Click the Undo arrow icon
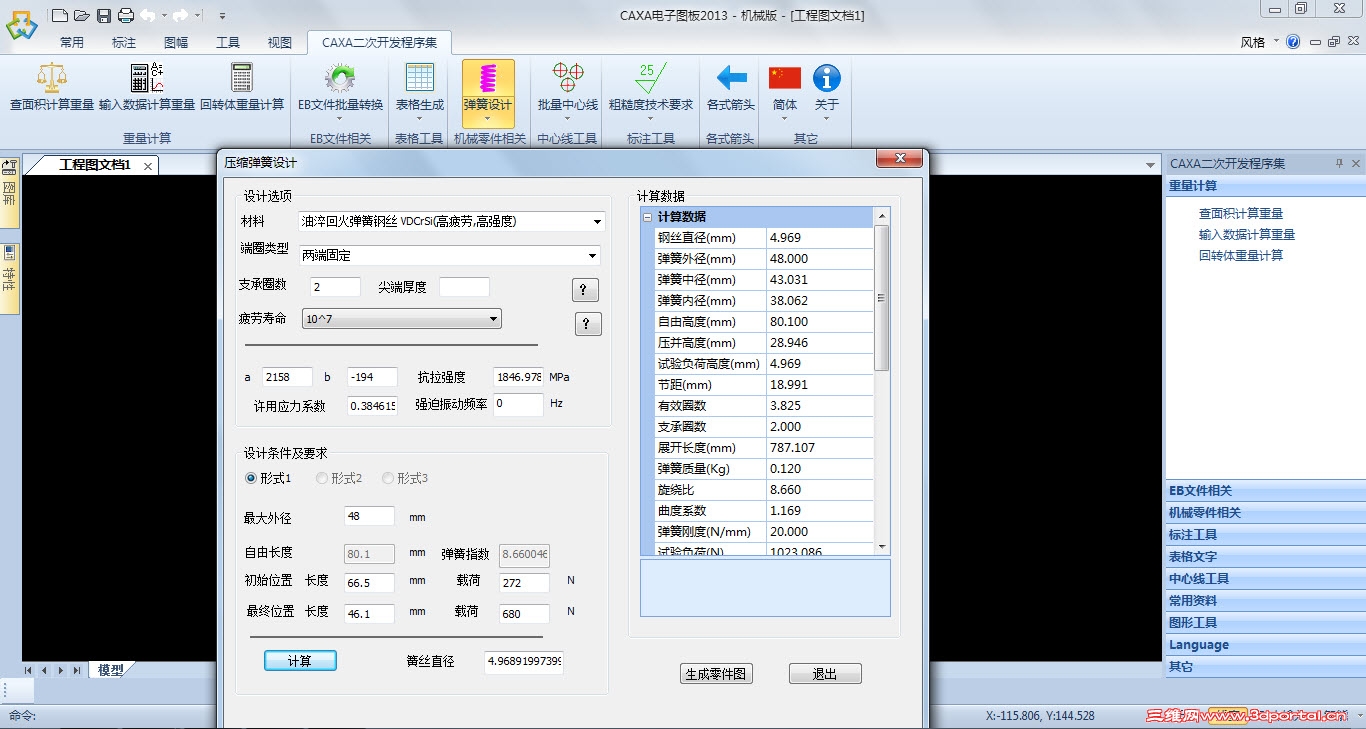Viewport: 1366px width, 729px height. (x=147, y=15)
